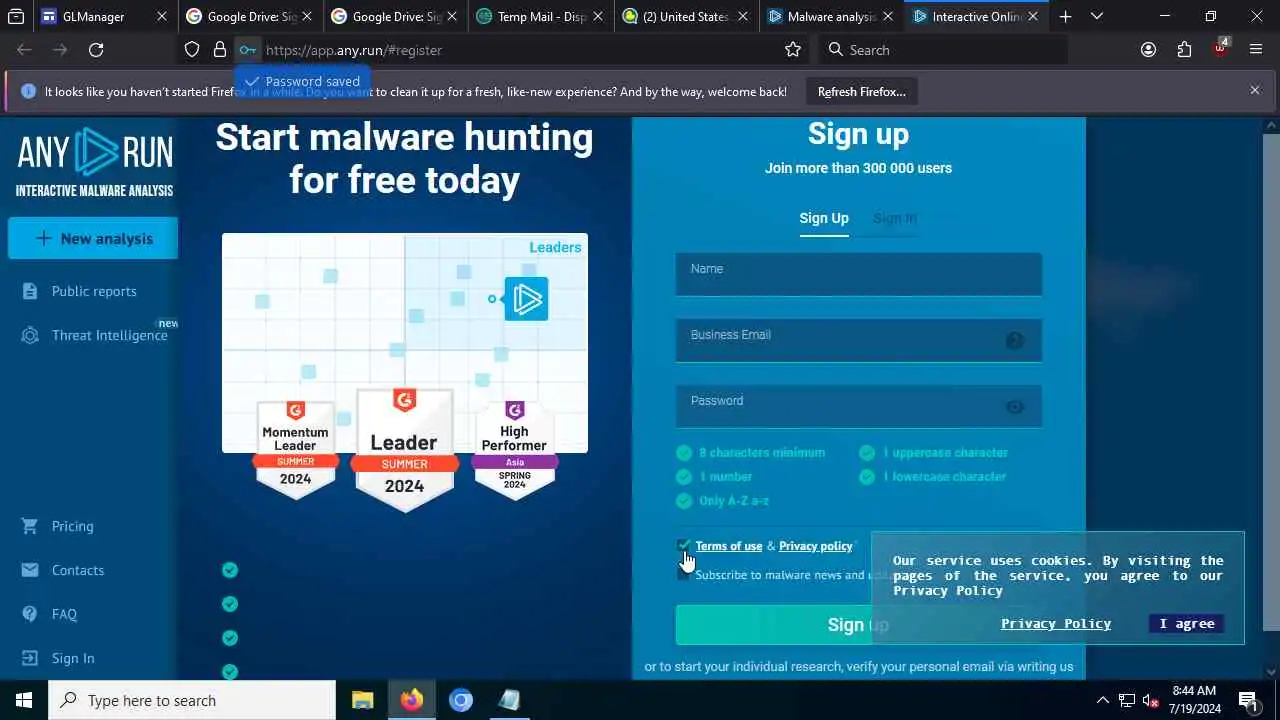This screenshot has width=1280, height=720.
Task: Open Privacy Policy link in cookie notice
Action: [1056, 623]
